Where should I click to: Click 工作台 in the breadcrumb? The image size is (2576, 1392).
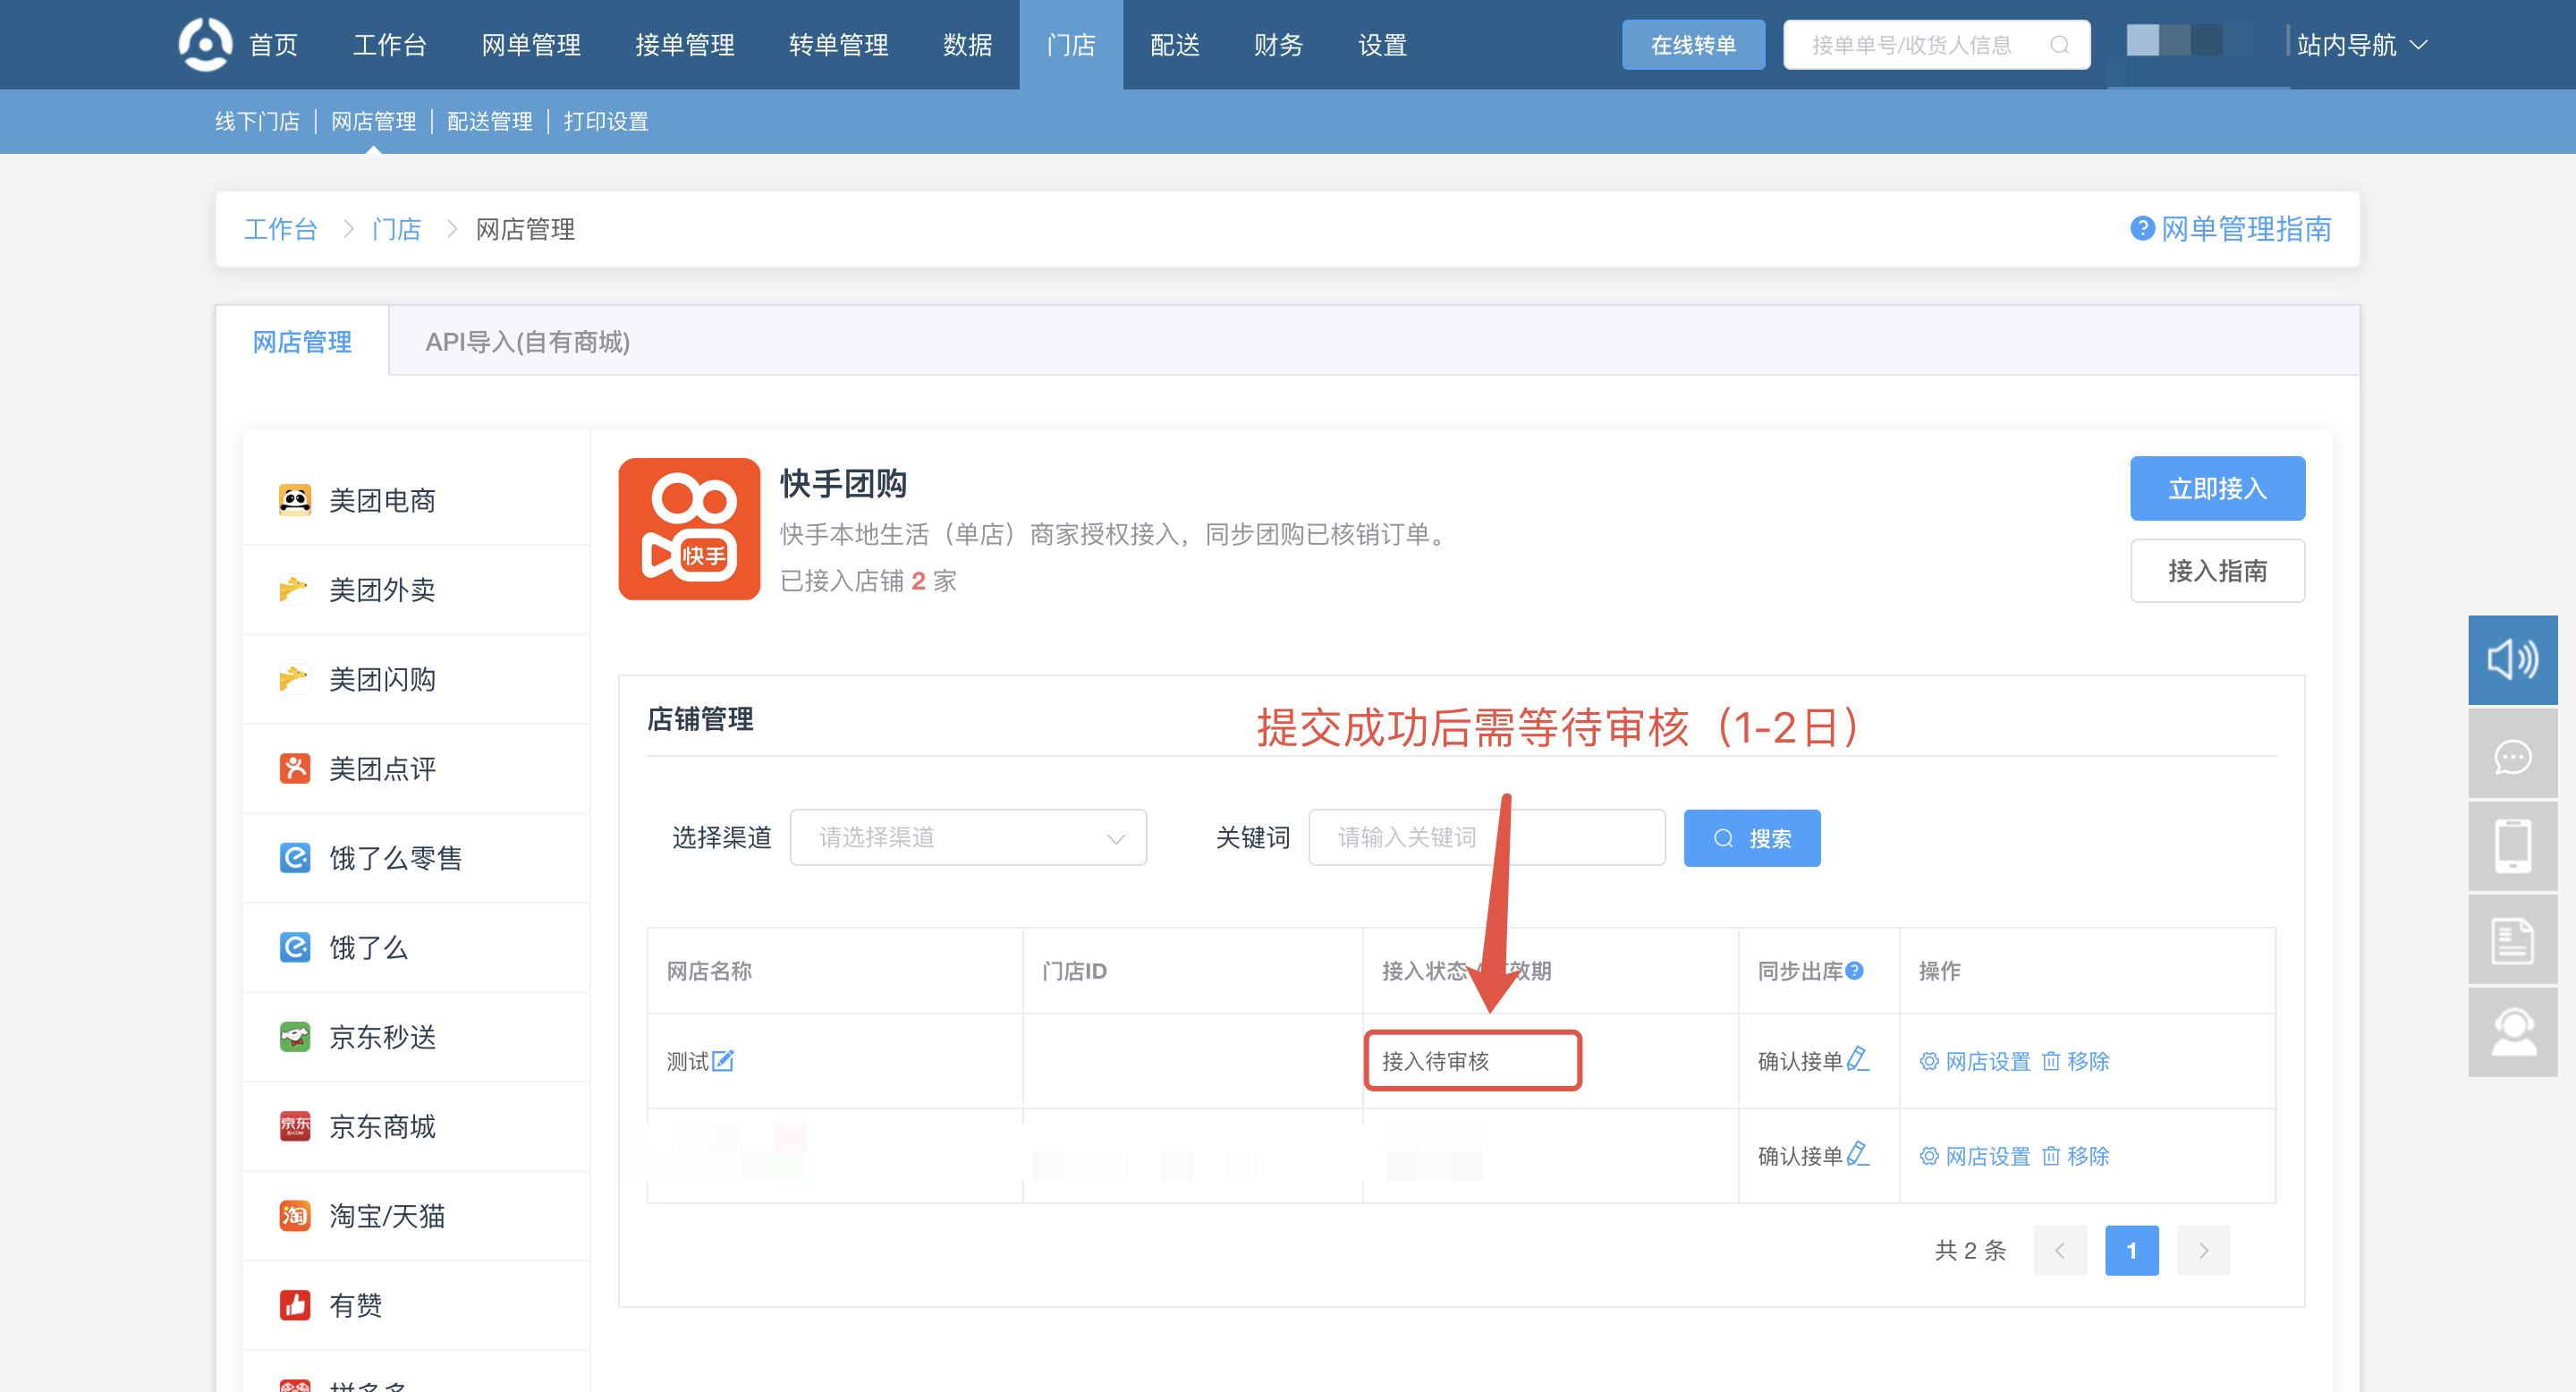coord(280,229)
